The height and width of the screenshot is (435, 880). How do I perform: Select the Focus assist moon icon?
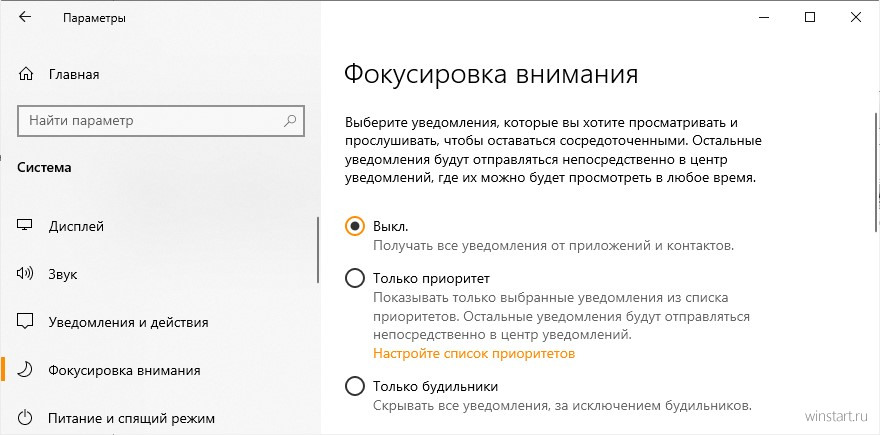[25, 370]
